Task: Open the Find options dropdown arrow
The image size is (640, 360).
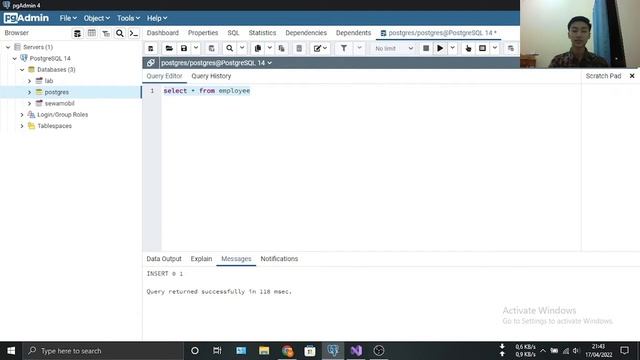Action: pyautogui.click(x=242, y=48)
